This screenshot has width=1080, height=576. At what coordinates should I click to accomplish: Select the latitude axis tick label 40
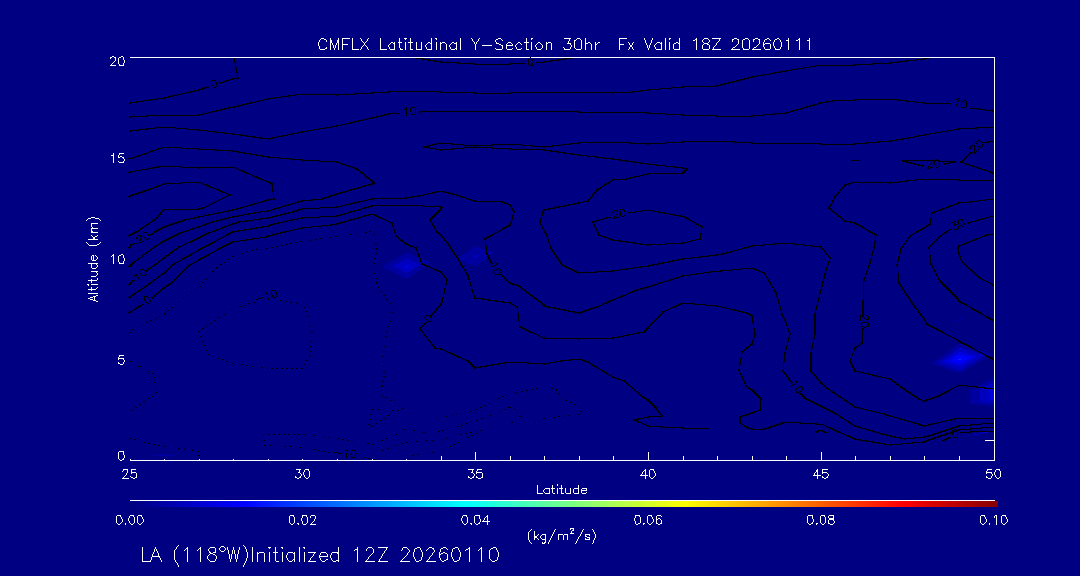648,475
